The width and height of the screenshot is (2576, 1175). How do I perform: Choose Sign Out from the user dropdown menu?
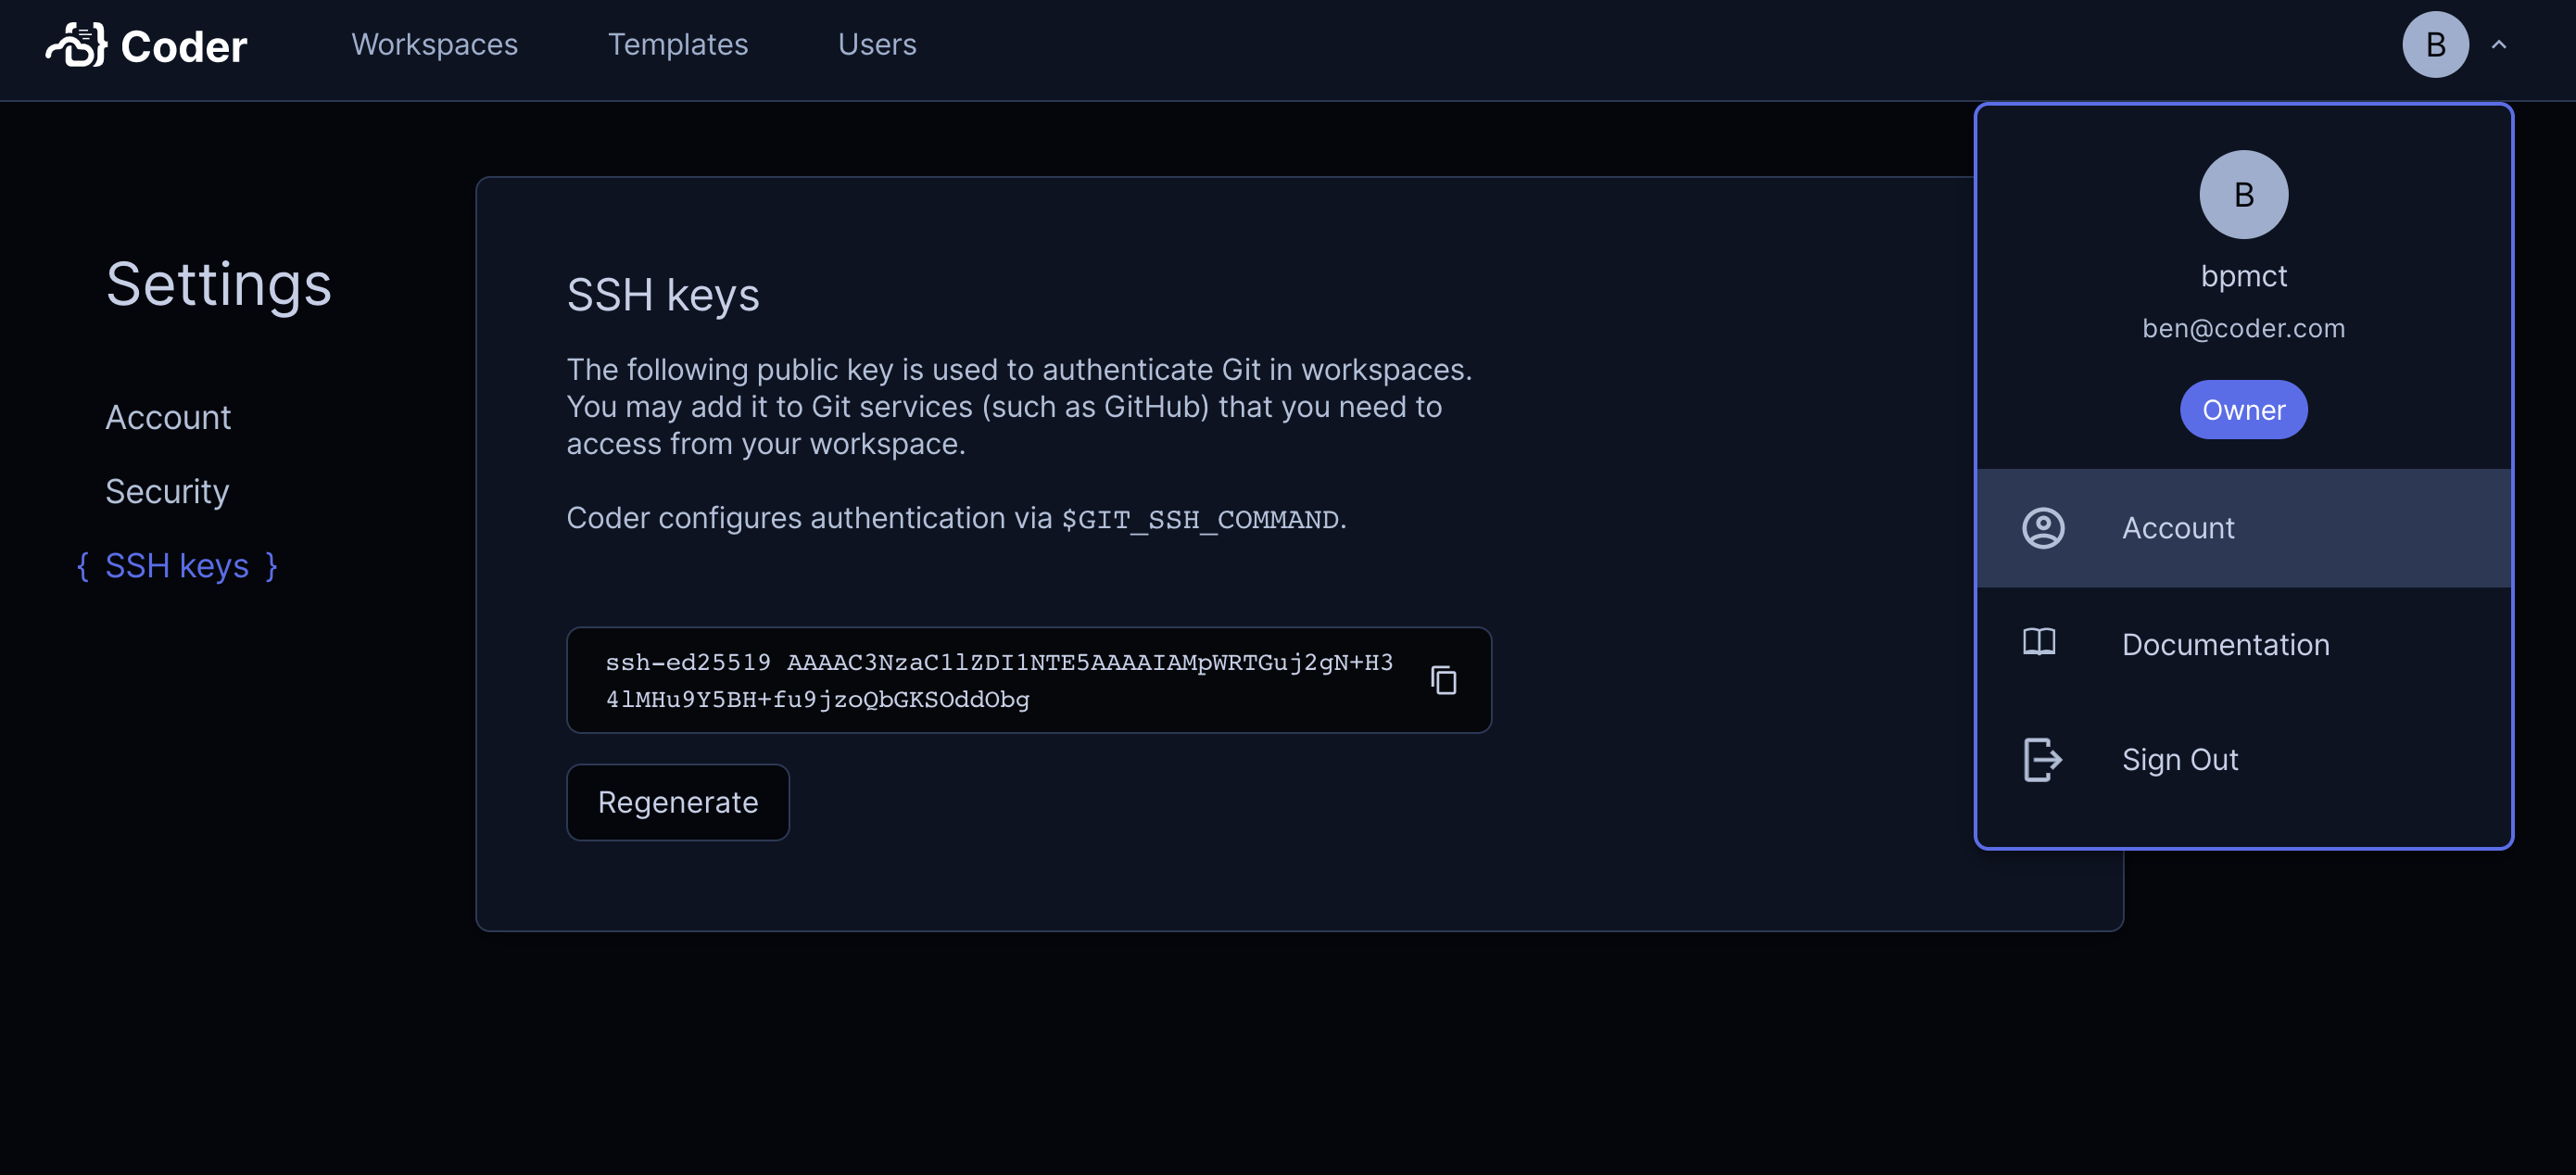[2180, 759]
